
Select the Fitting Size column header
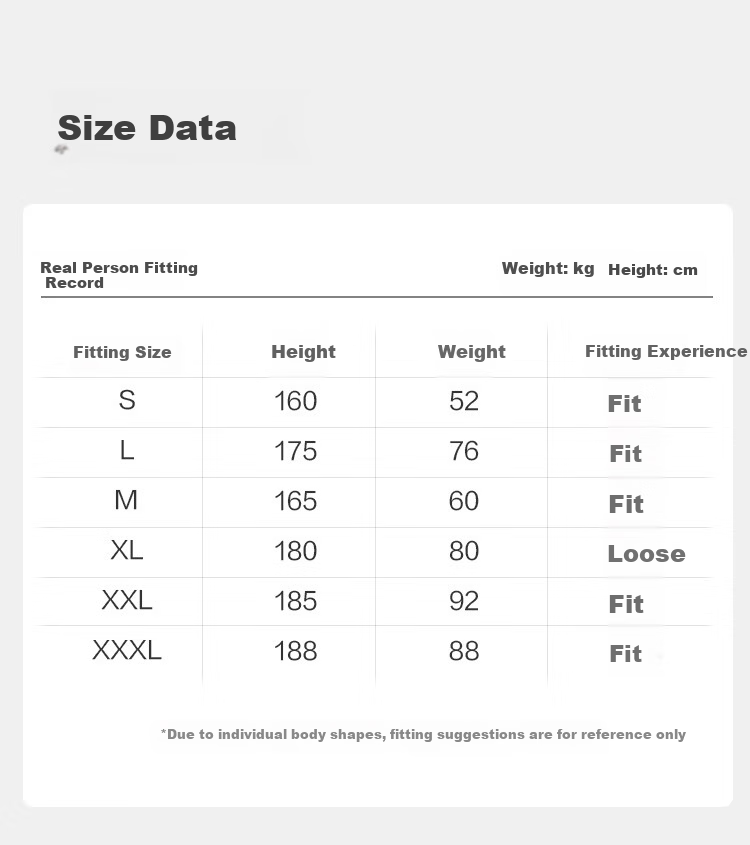coord(122,352)
